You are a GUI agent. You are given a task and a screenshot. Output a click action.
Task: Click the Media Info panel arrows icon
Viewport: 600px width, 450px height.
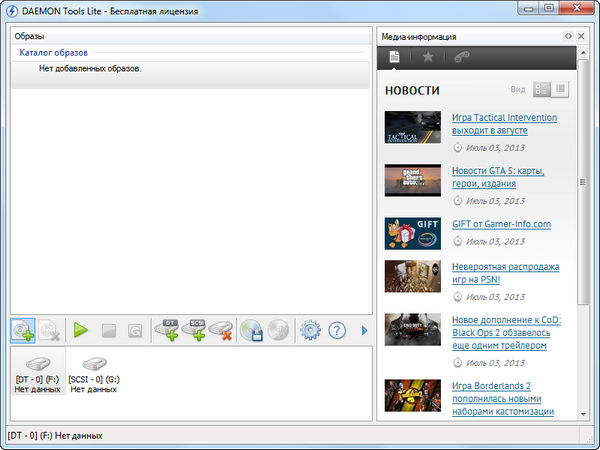568,36
